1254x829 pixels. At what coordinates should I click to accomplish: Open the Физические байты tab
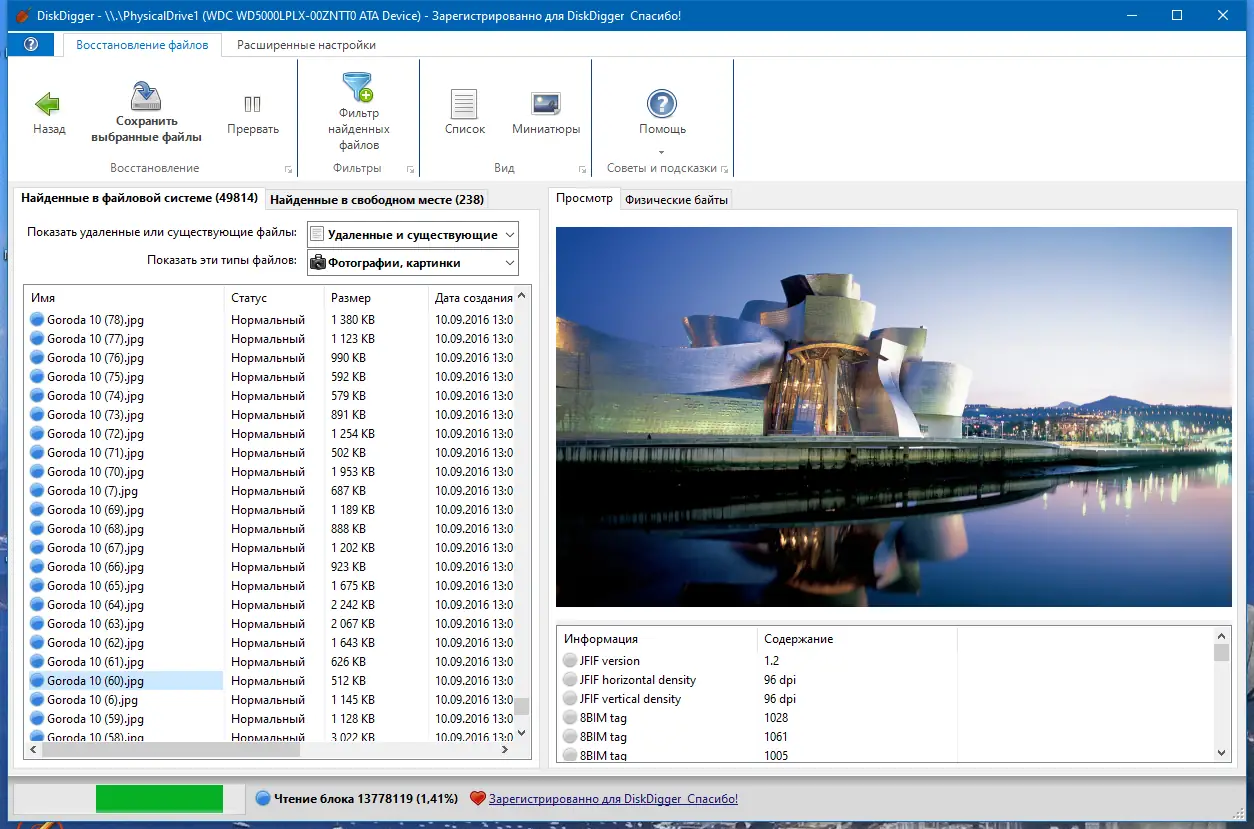pyautogui.click(x=676, y=200)
